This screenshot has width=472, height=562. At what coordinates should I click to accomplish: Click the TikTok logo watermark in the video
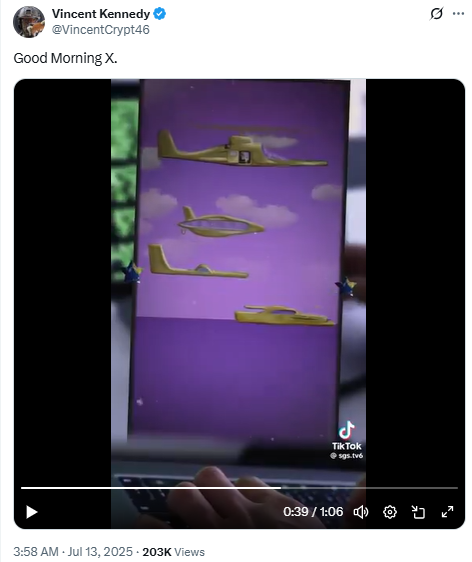click(347, 435)
